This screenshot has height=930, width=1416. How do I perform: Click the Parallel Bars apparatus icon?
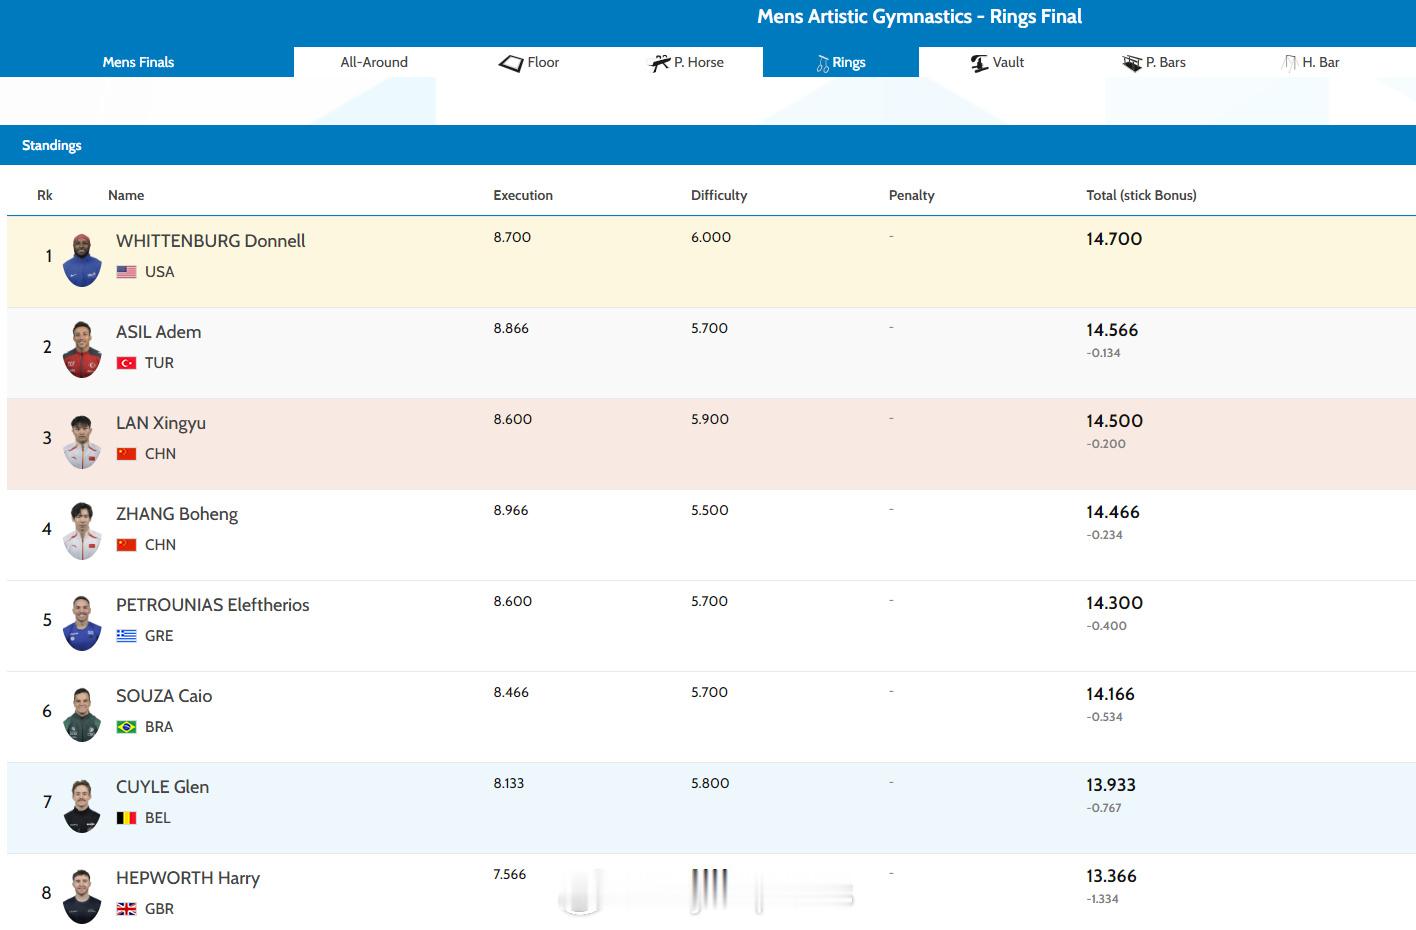[1132, 63]
